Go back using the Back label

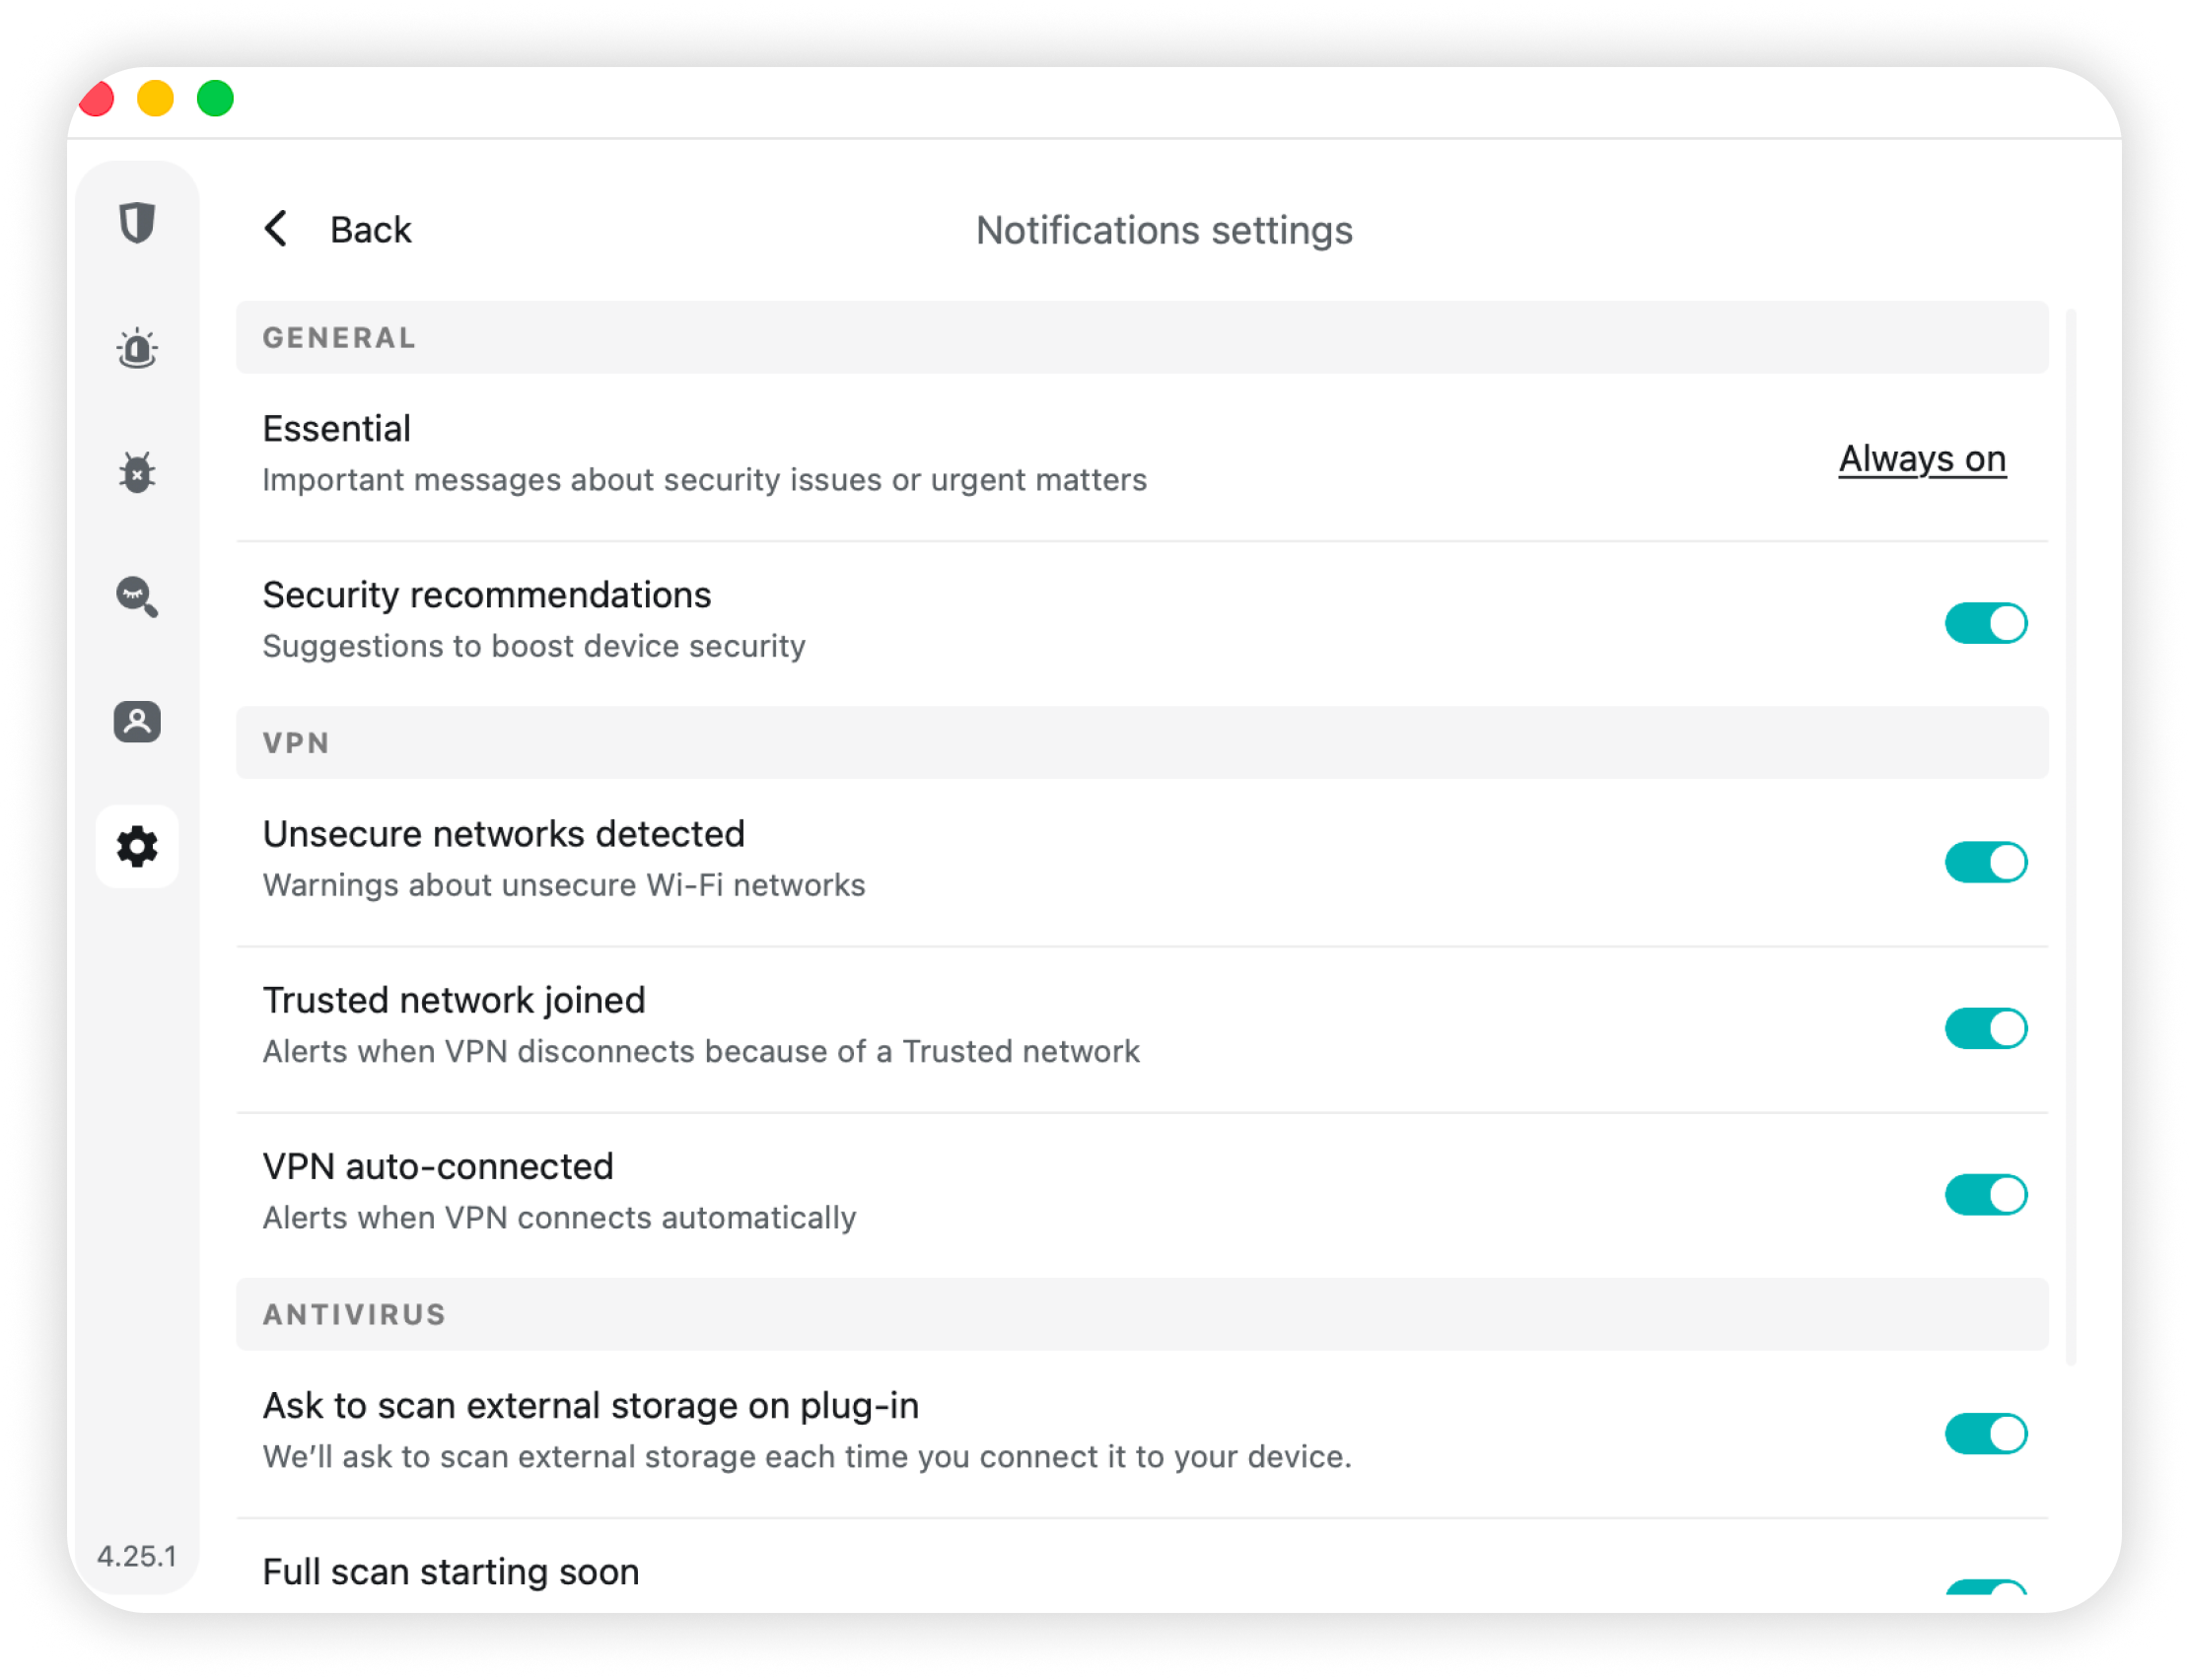pos(370,230)
